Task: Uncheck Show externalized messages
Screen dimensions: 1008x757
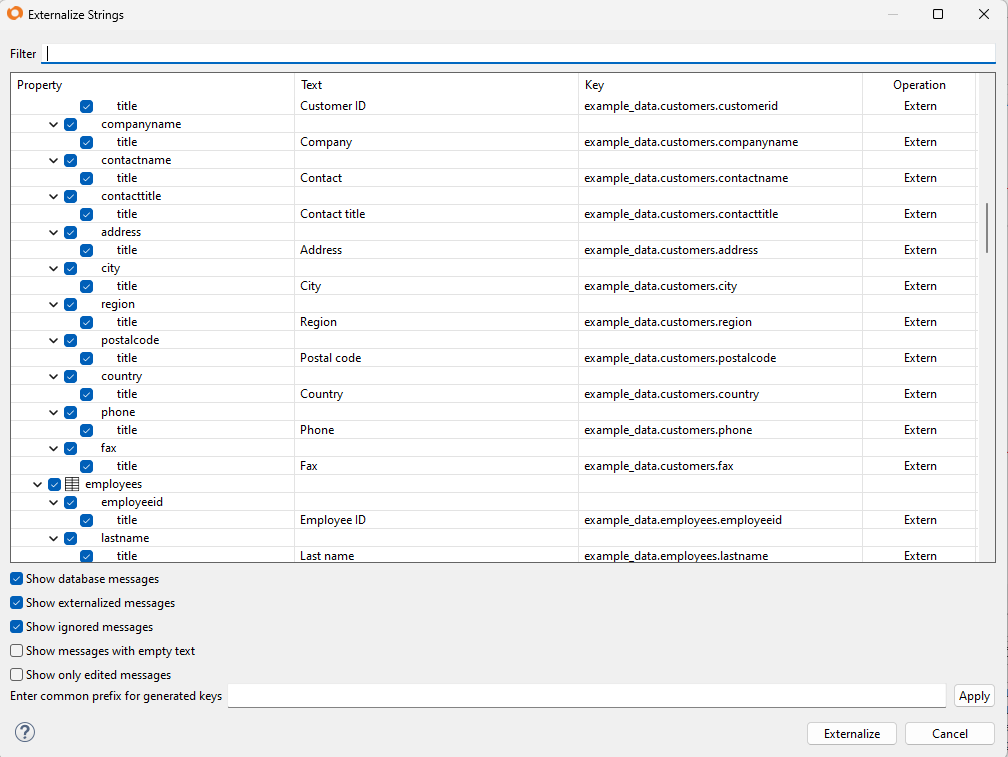Action: (17, 603)
